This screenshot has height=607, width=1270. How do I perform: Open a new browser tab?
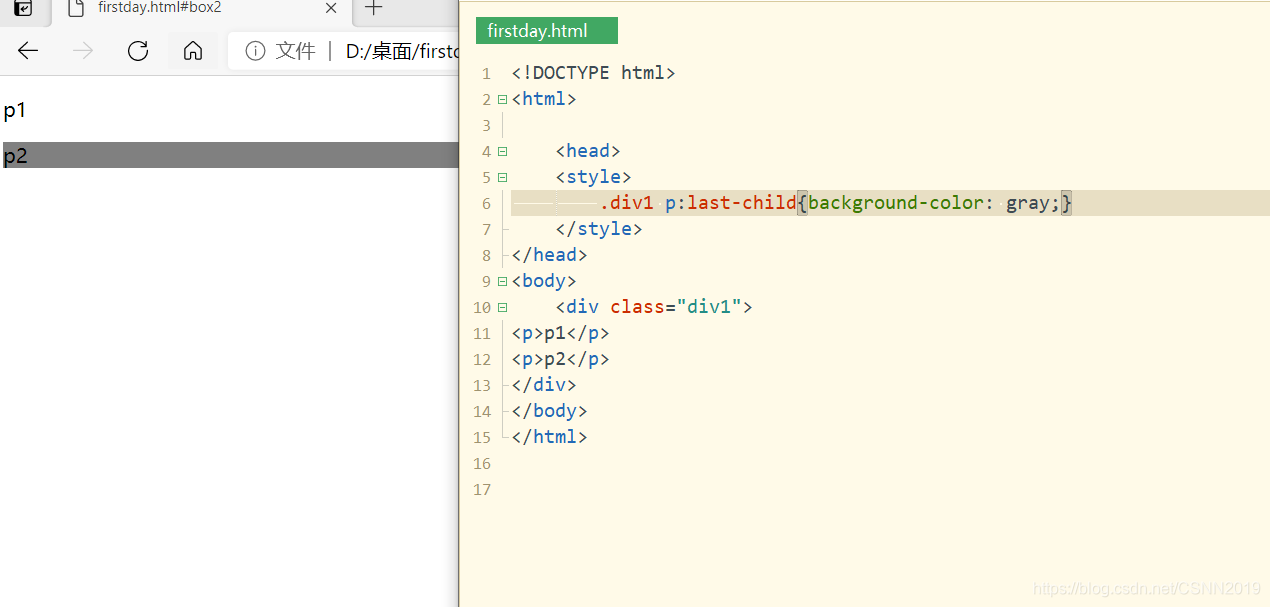373,8
